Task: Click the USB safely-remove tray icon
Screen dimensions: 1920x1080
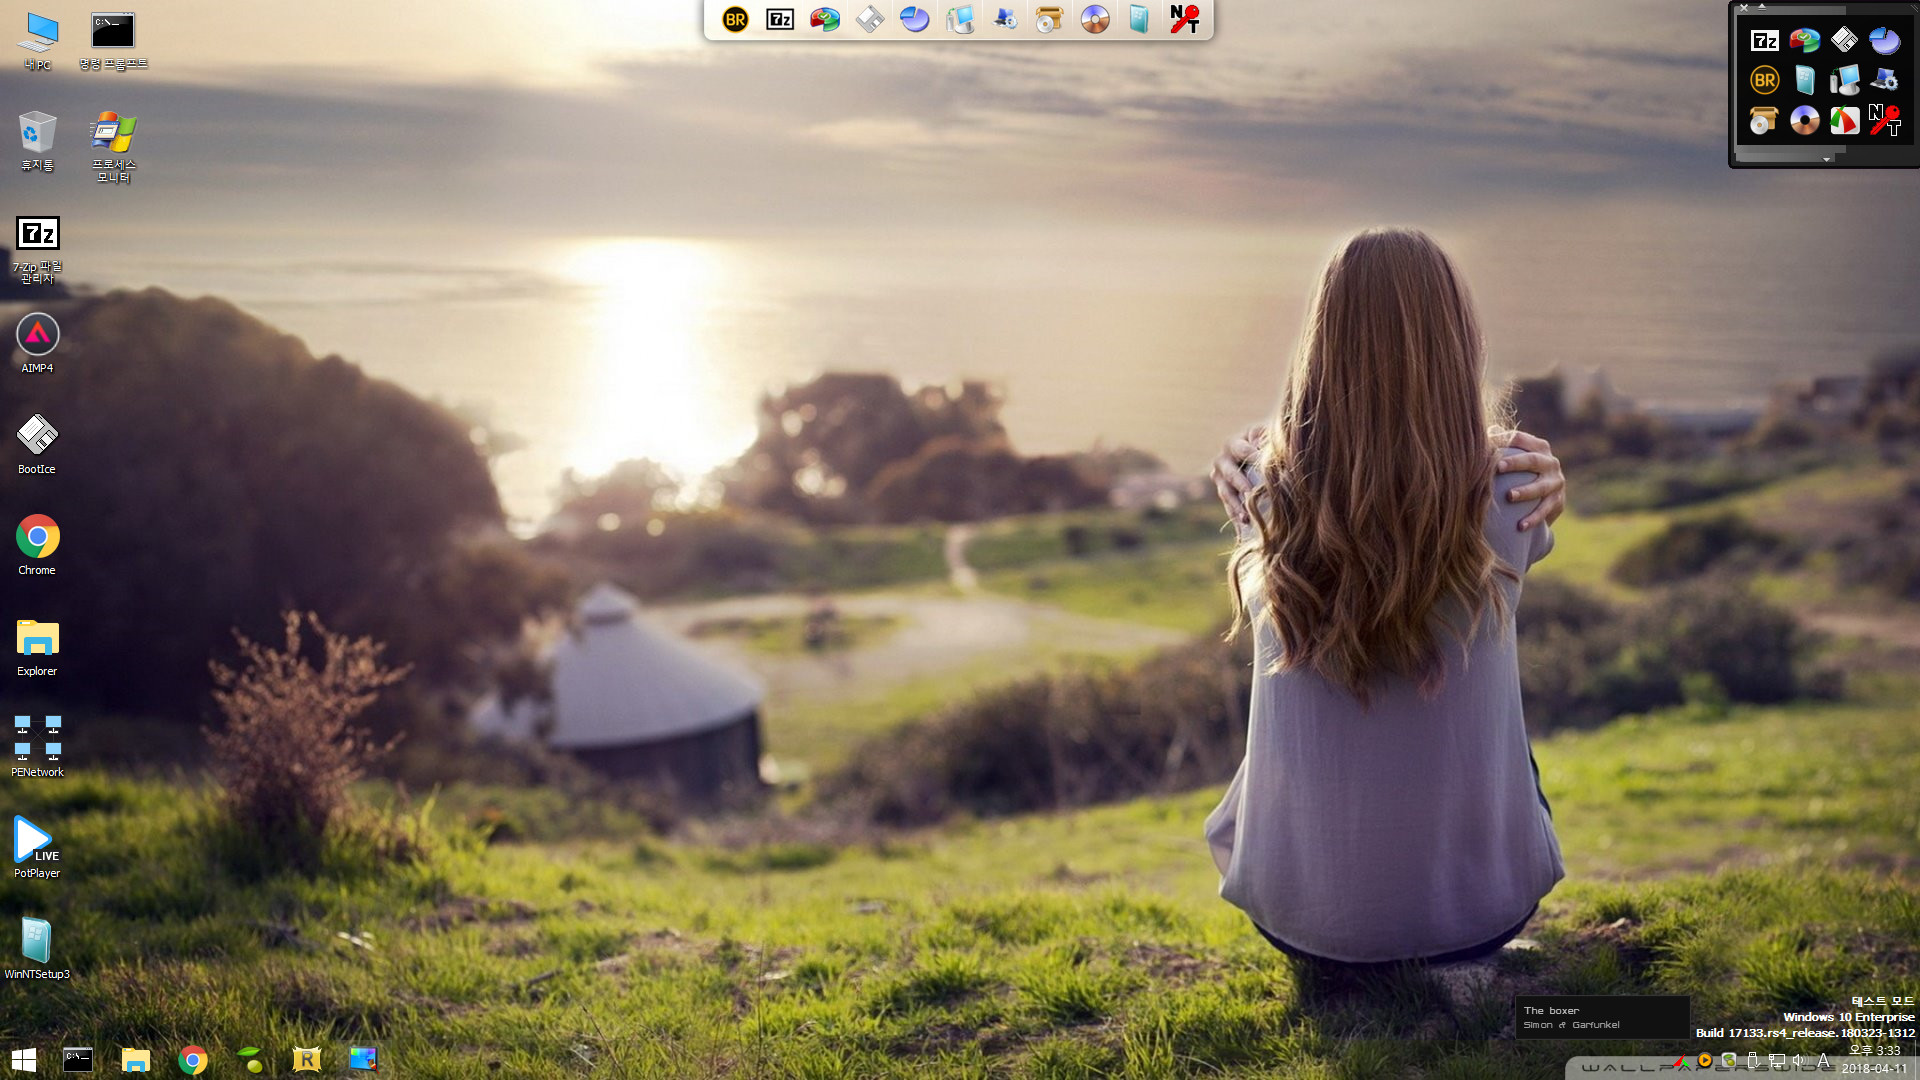Action: pyautogui.click(x=1753, y=1061)
